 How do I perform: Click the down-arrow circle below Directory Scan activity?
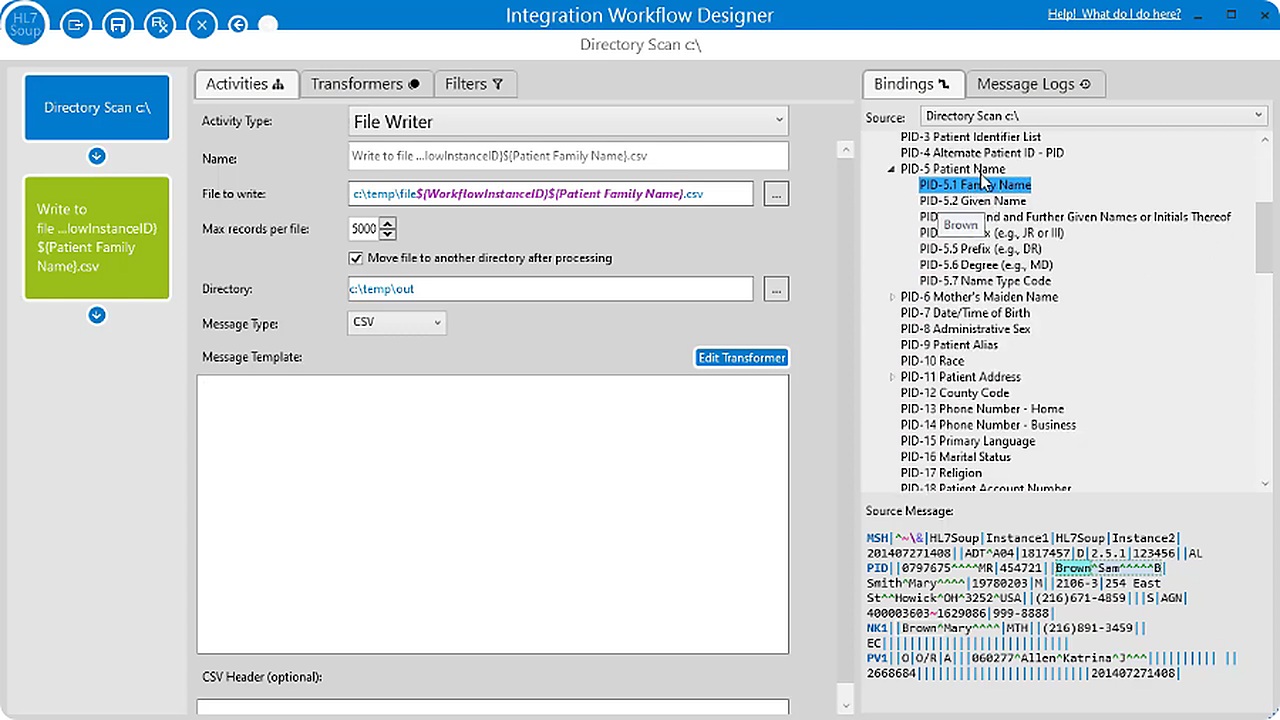point(97,156)
